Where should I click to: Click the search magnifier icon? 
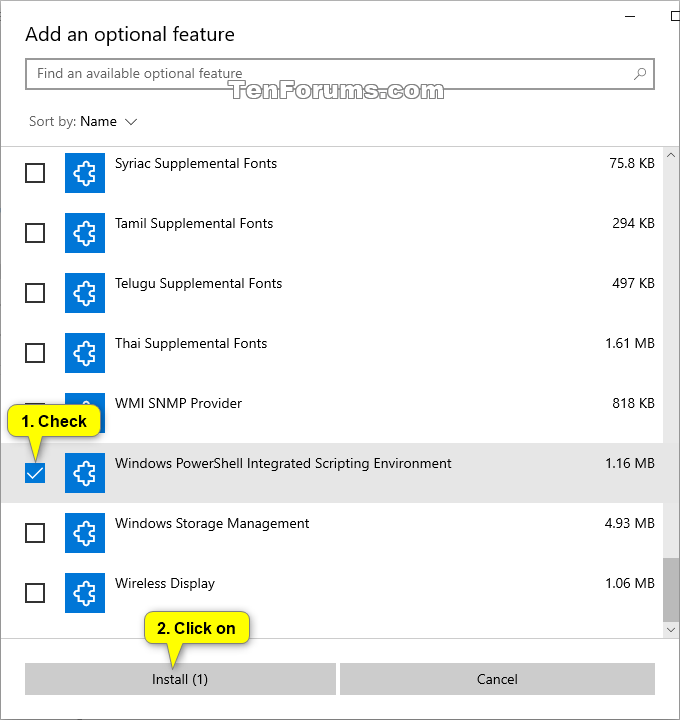(x=640, y=74)
